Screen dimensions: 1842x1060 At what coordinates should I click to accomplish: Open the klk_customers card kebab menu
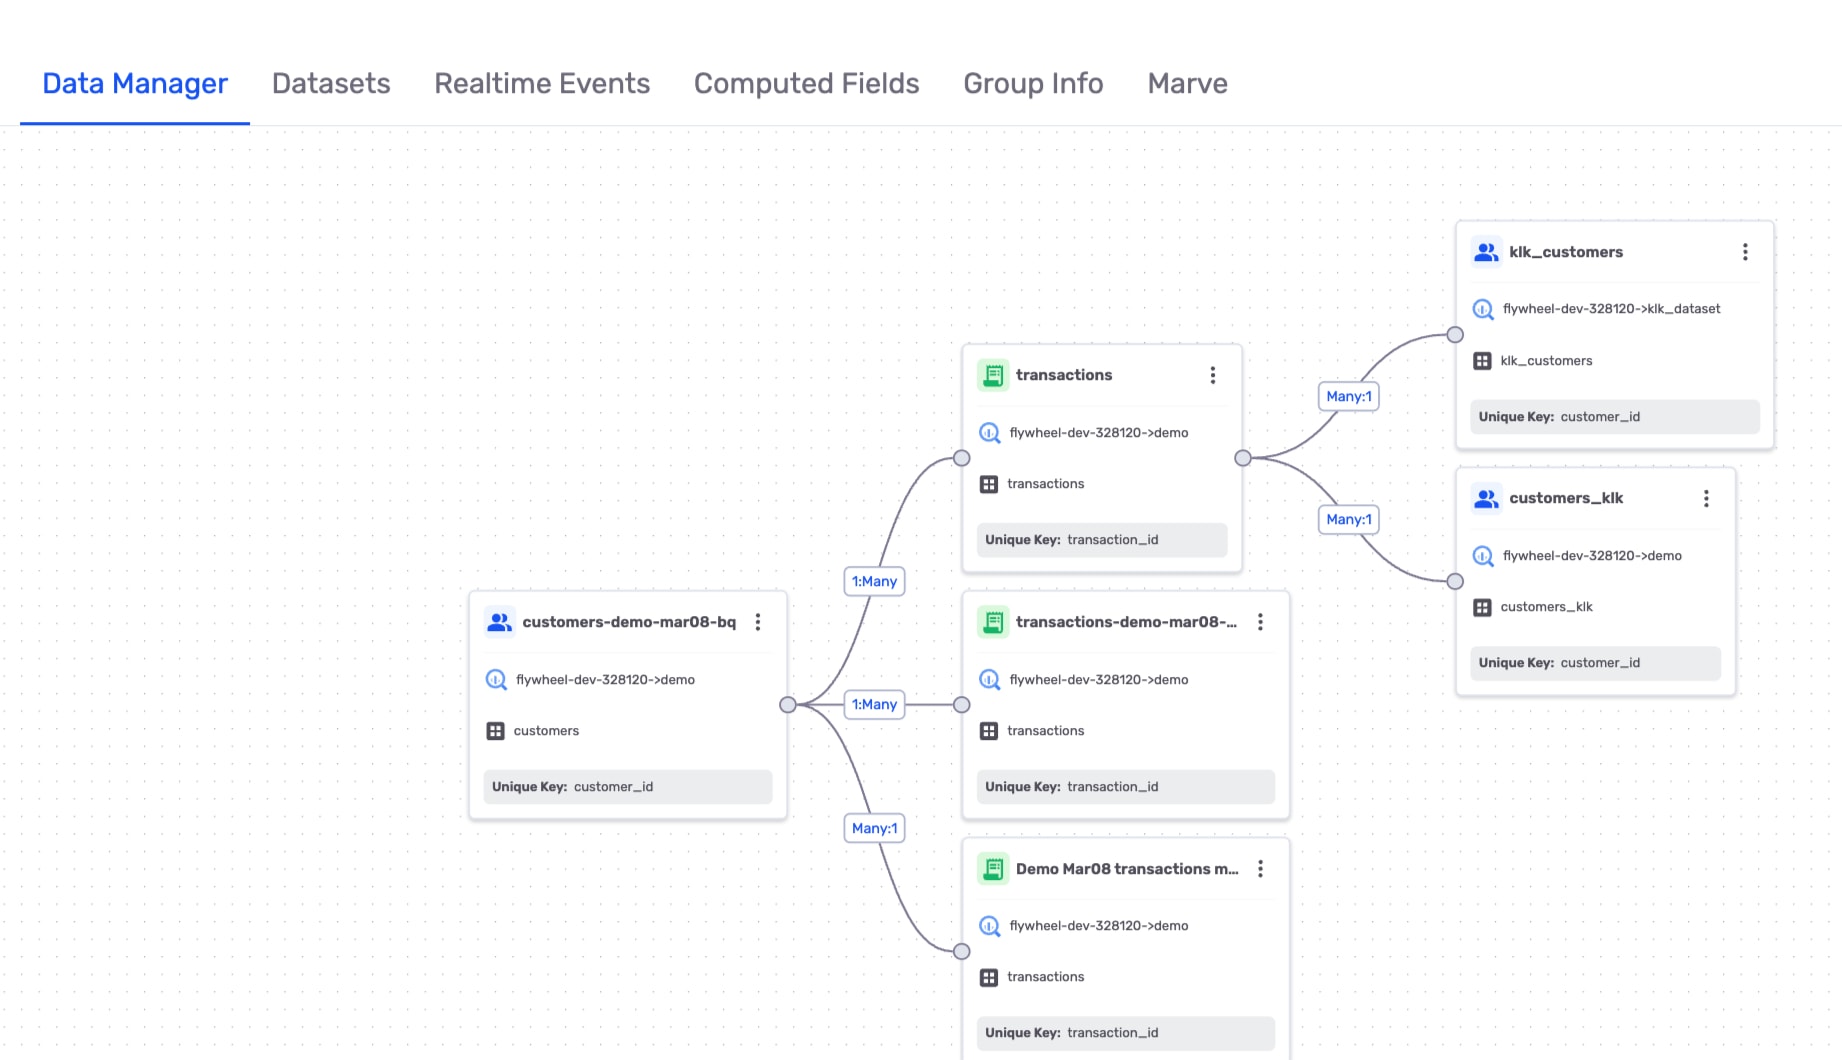tap(1745, 252)
